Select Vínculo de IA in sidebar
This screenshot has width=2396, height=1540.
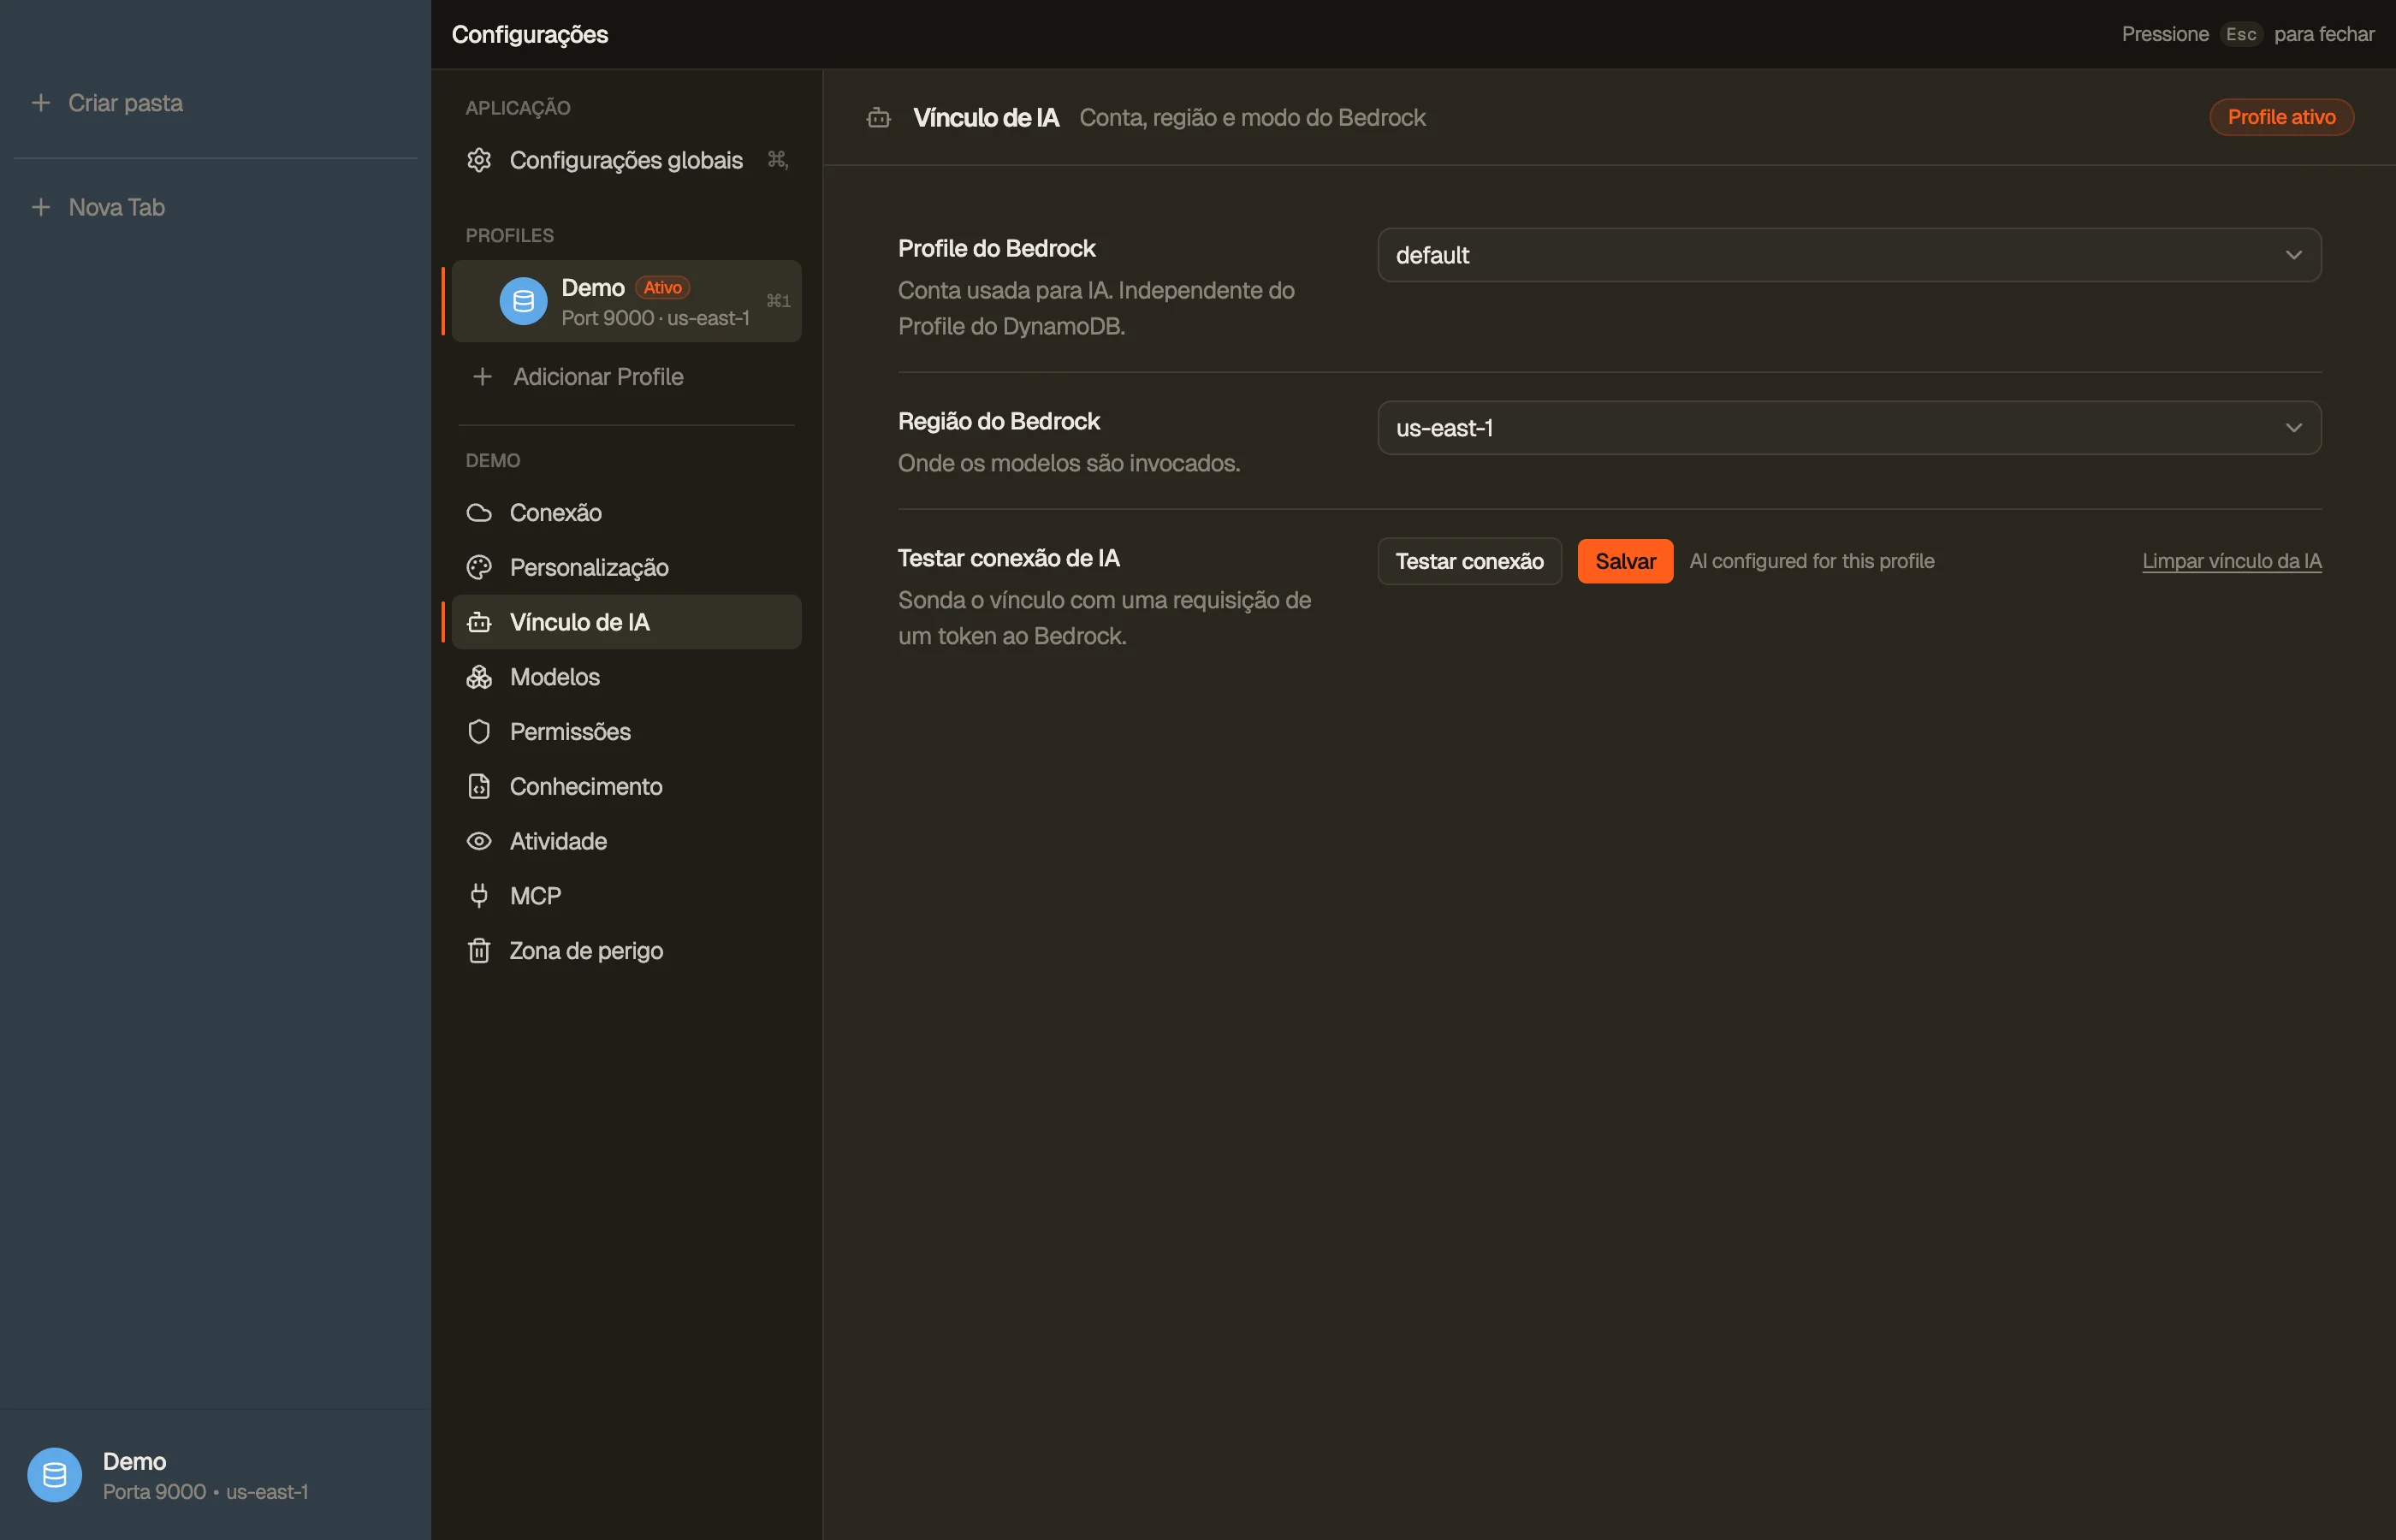(627, 622)
